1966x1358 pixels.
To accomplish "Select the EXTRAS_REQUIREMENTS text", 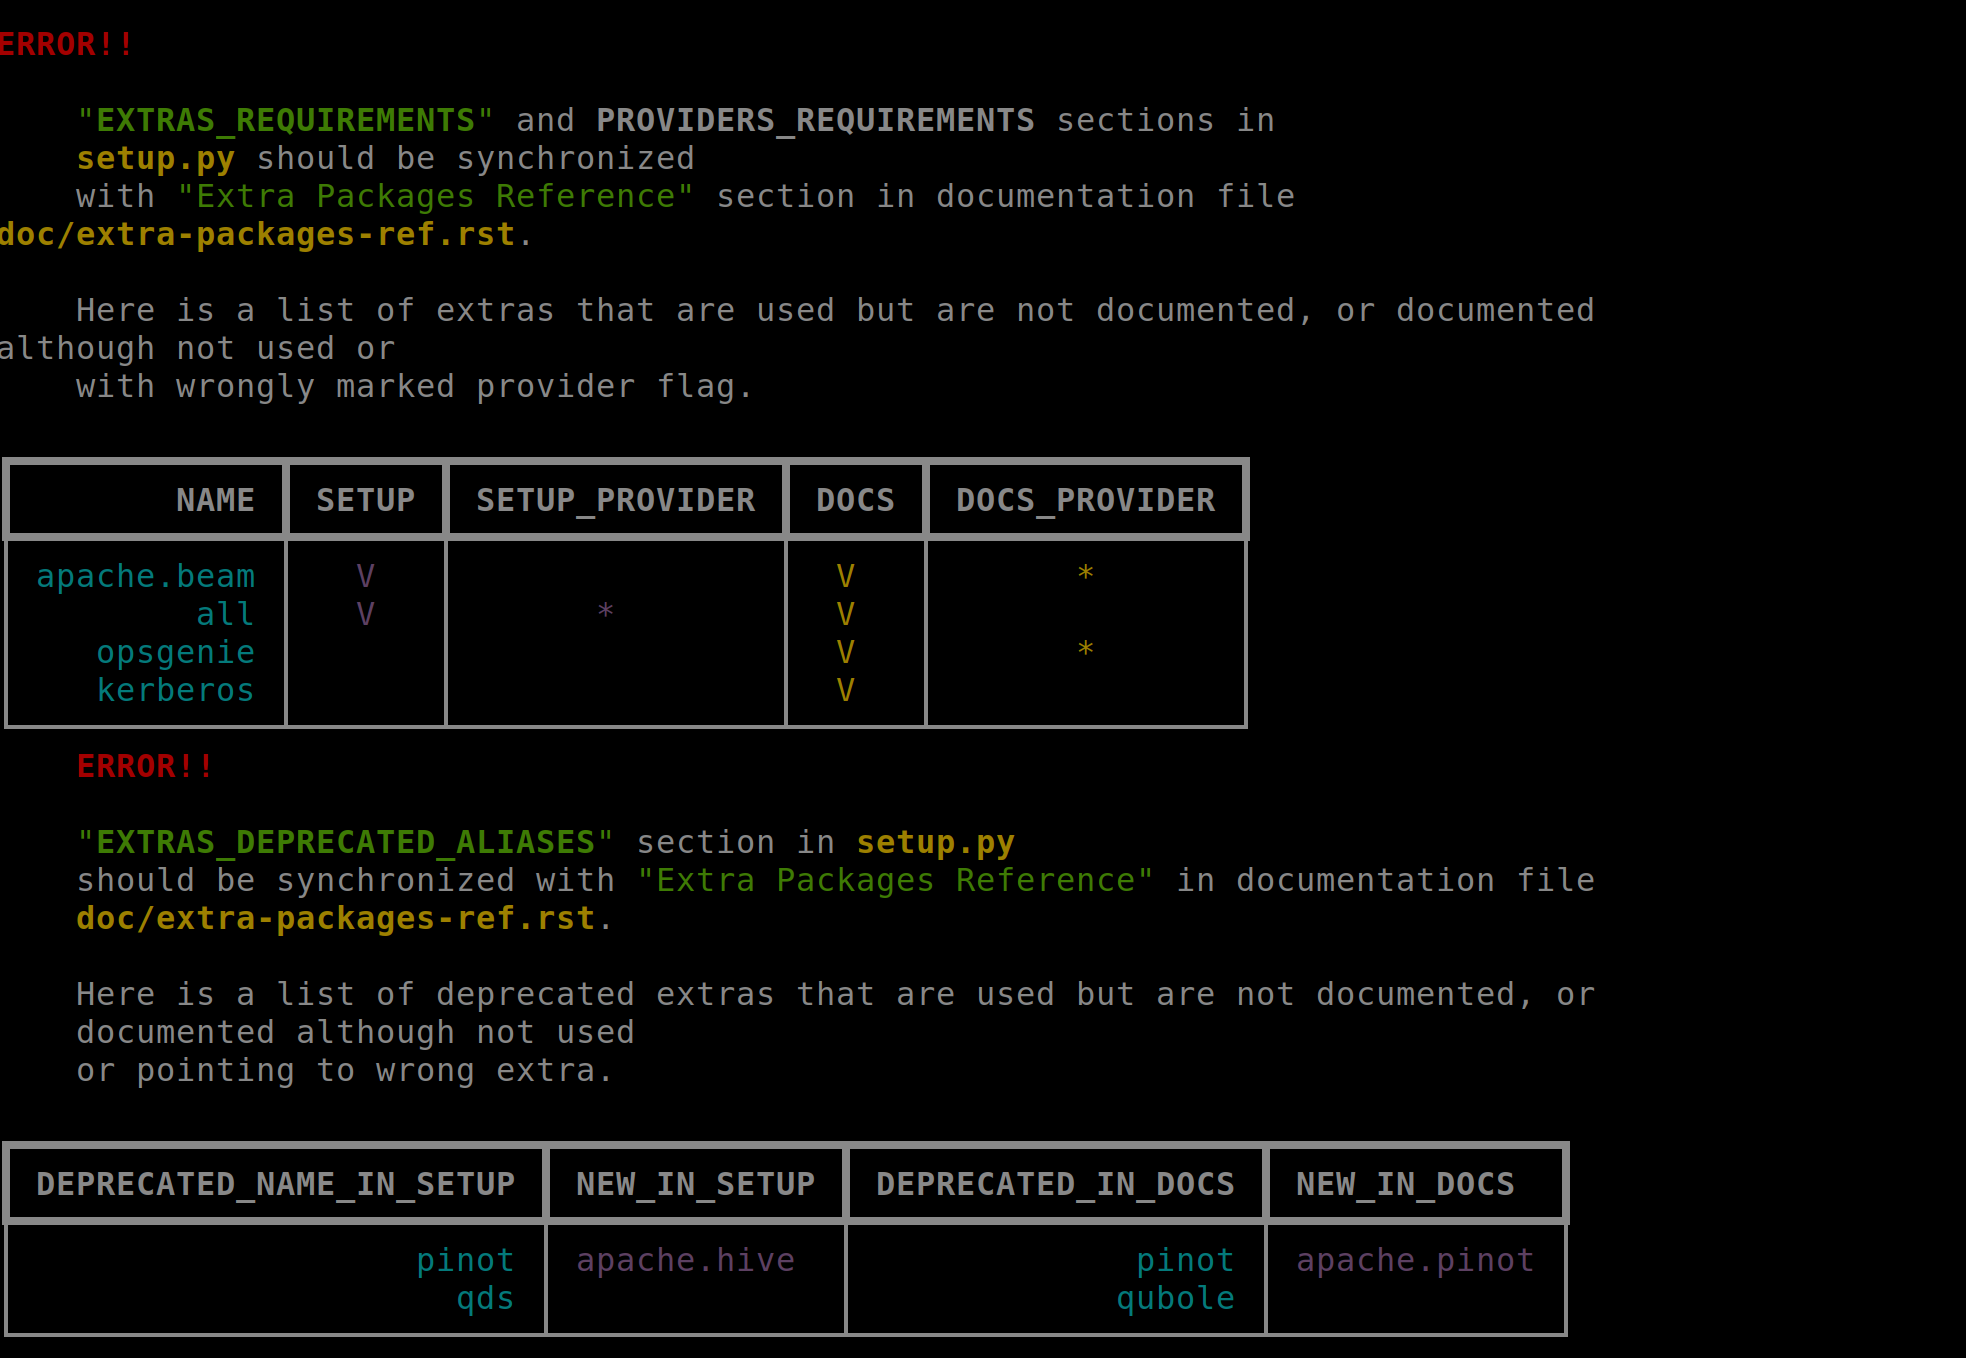I will coord(285,119).
